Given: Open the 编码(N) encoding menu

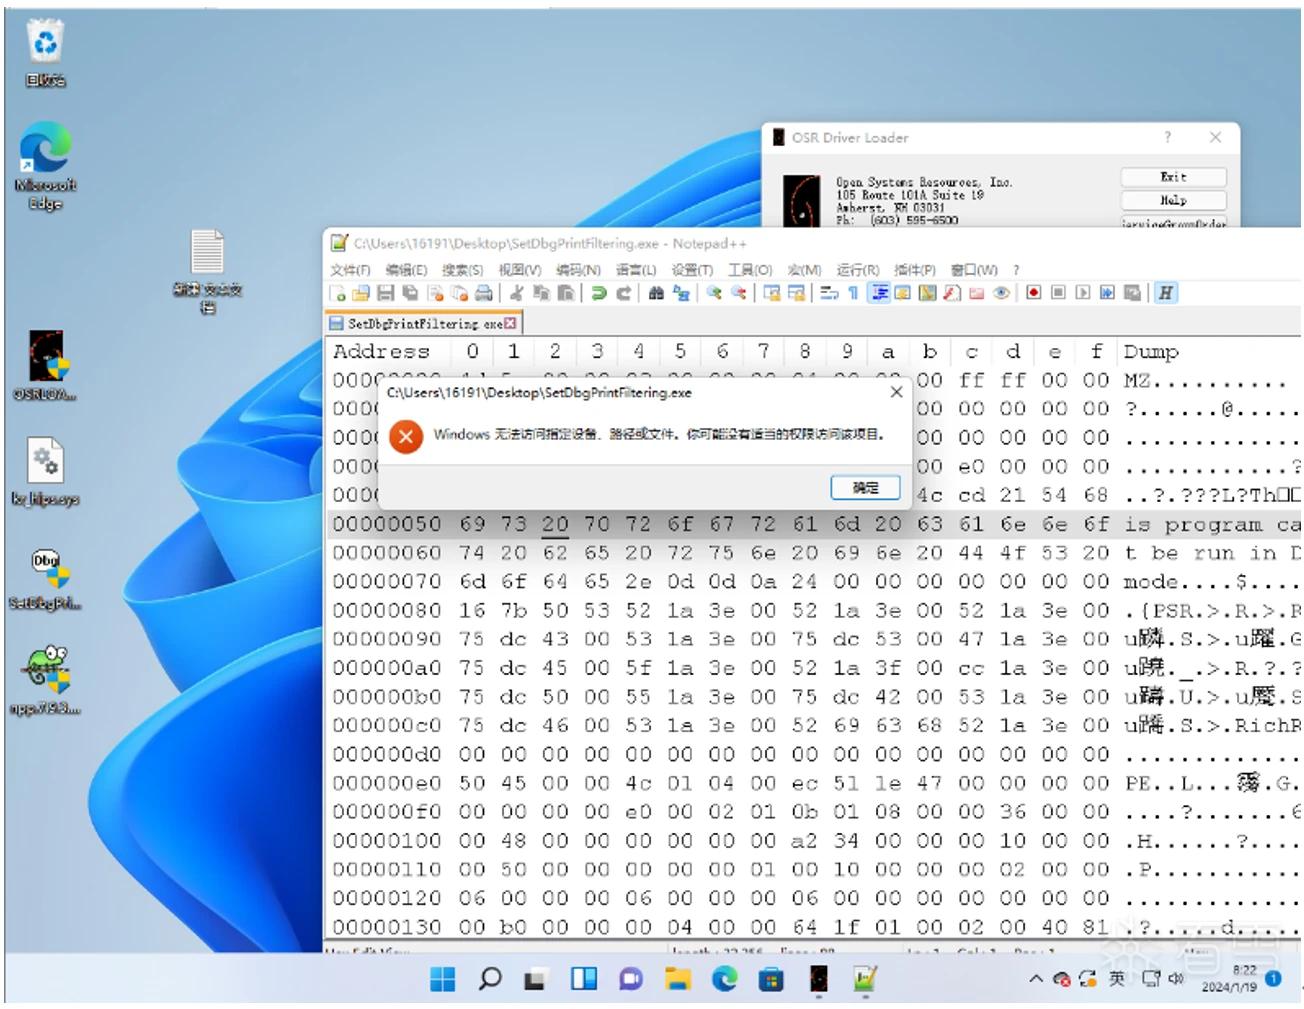Looking at the screenshot, I should (578, 270).
